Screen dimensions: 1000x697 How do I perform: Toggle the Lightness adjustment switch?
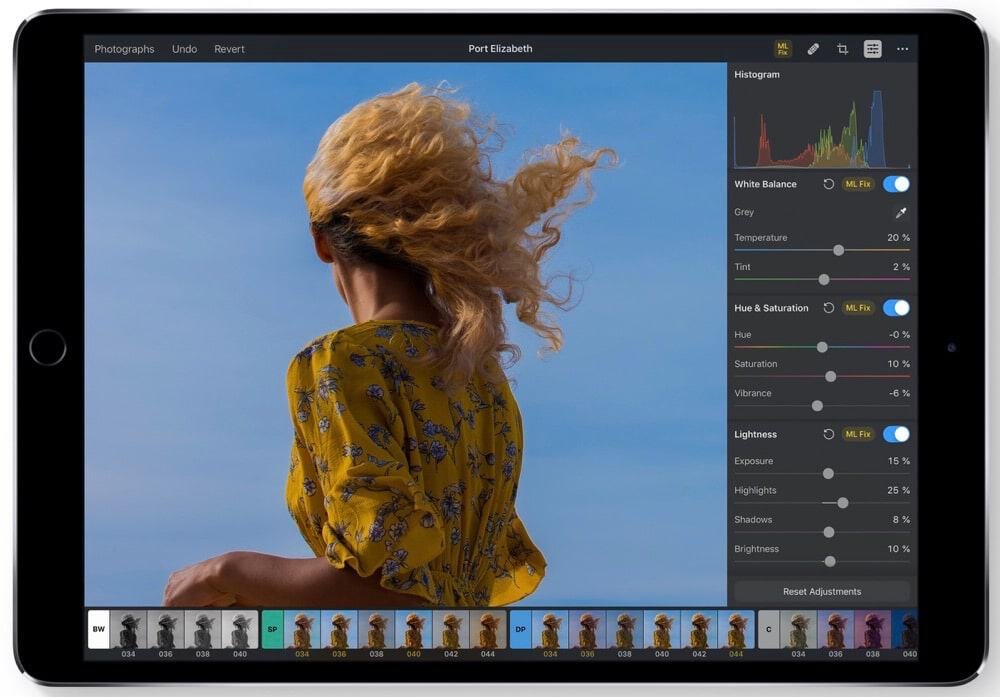pos(897,434)
